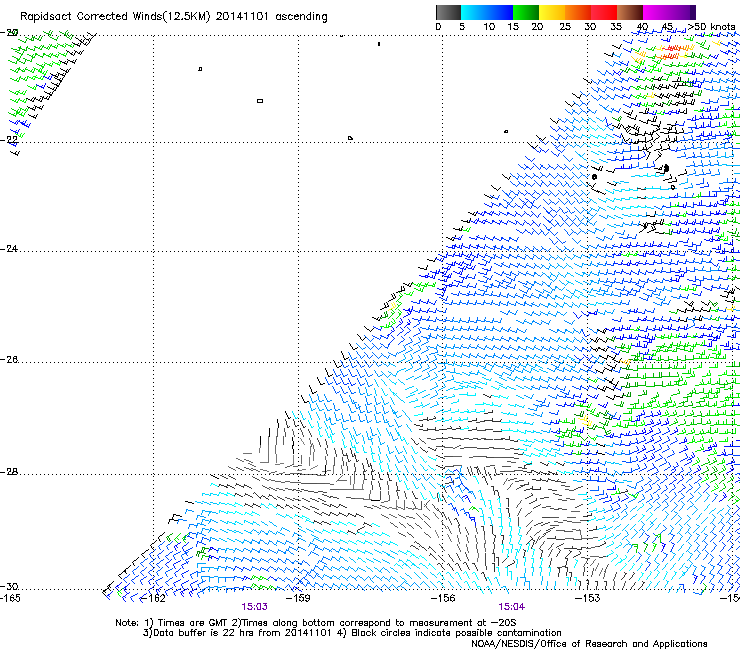Click the purple time label 15:03
The image size is (740, 650).
tap(254, 607)
